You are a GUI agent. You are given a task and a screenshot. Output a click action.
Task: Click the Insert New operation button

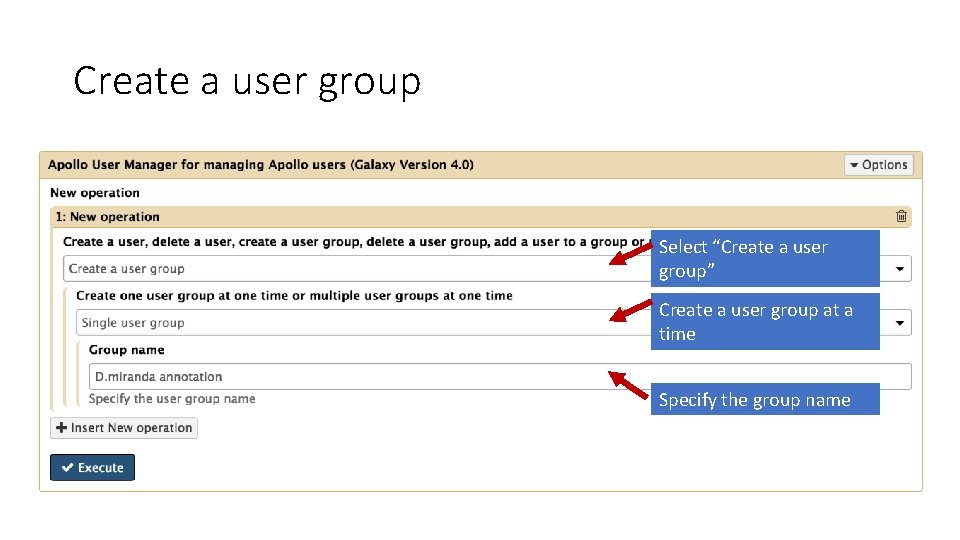[124, 427]
